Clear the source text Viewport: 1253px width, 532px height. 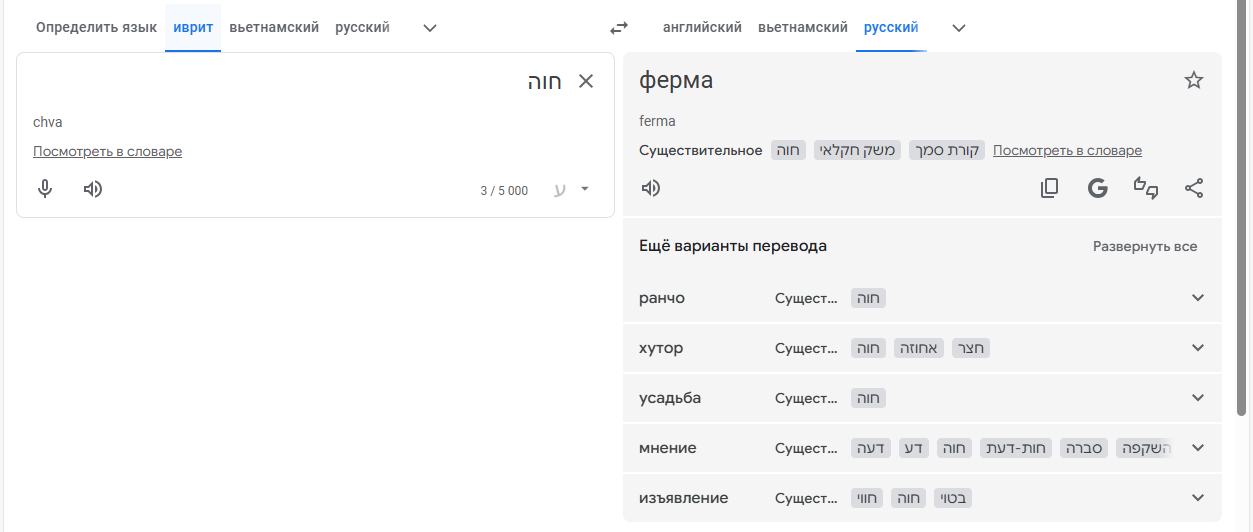(586, 82)
